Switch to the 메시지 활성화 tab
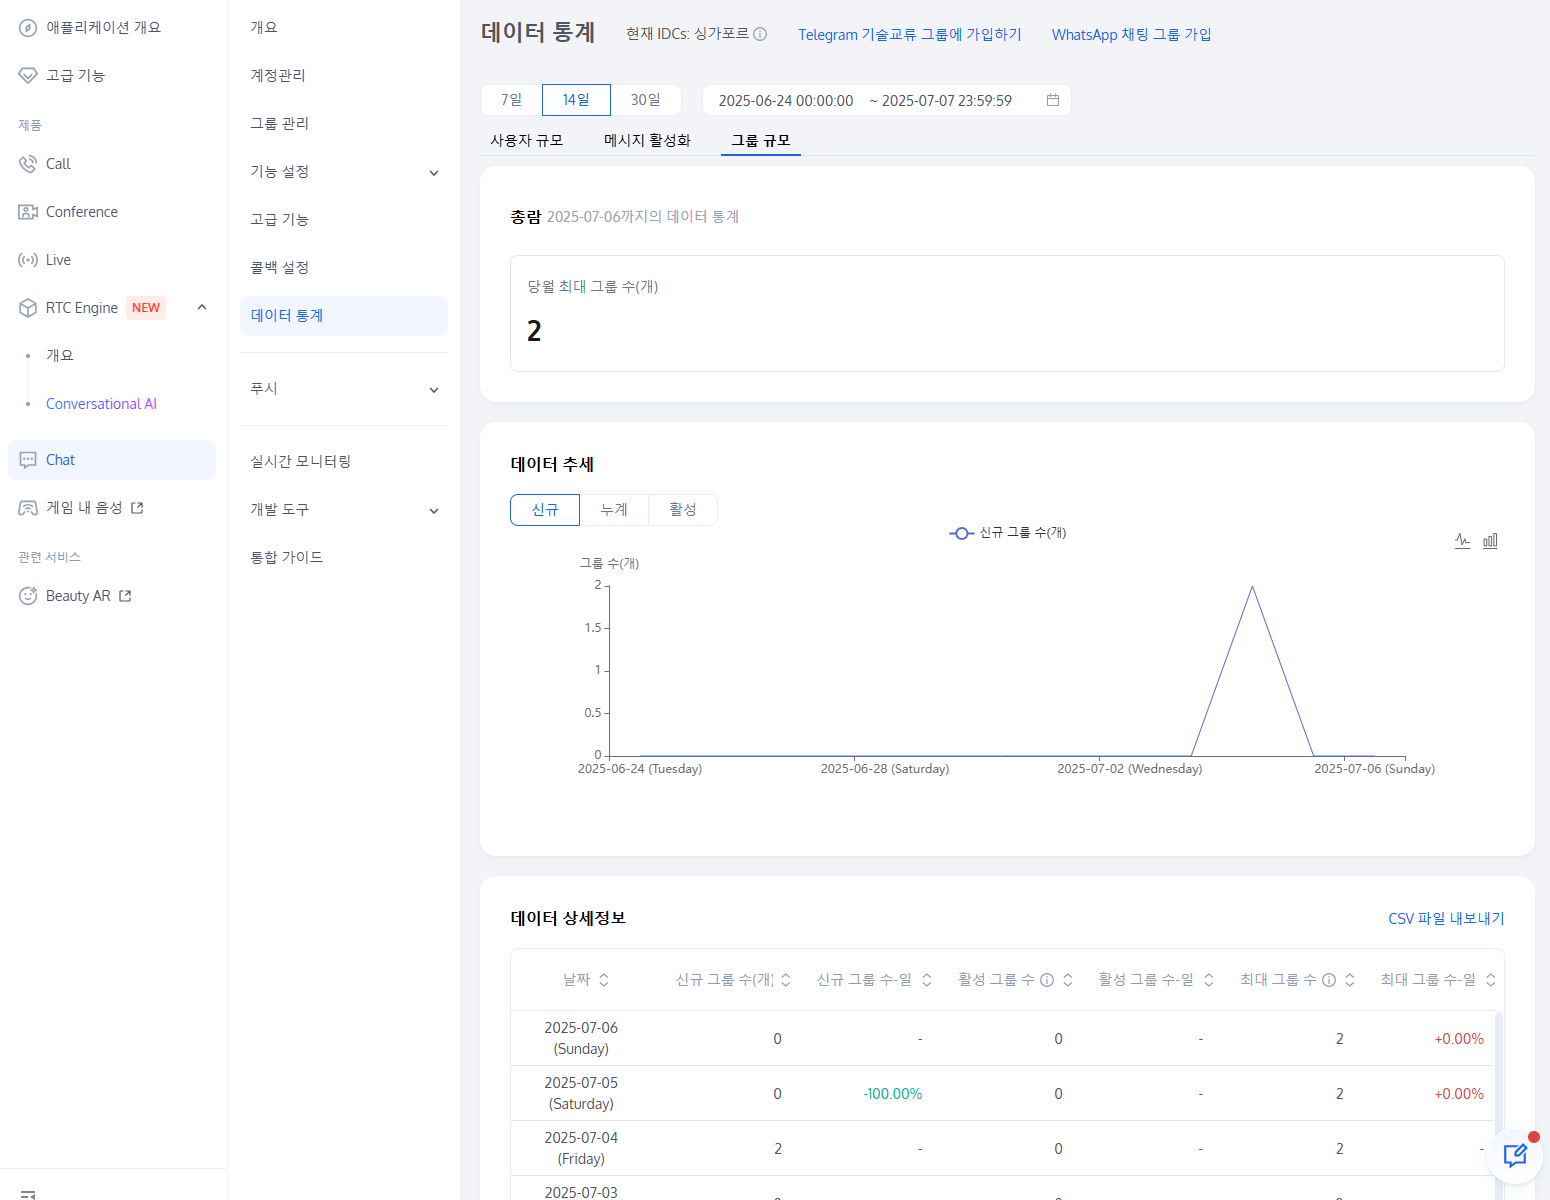 pos(647,140)
